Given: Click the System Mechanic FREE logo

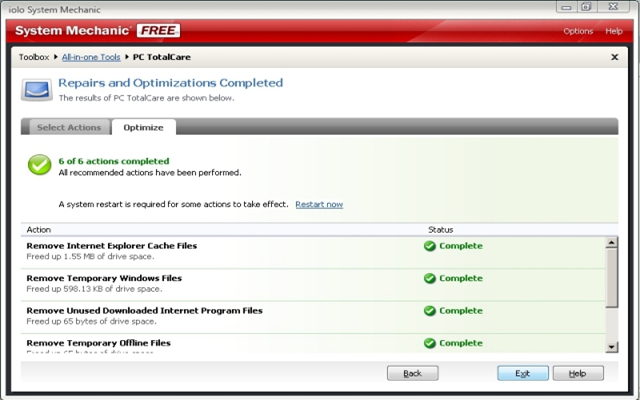Looking at the screenshot, I should click(98, 31).
